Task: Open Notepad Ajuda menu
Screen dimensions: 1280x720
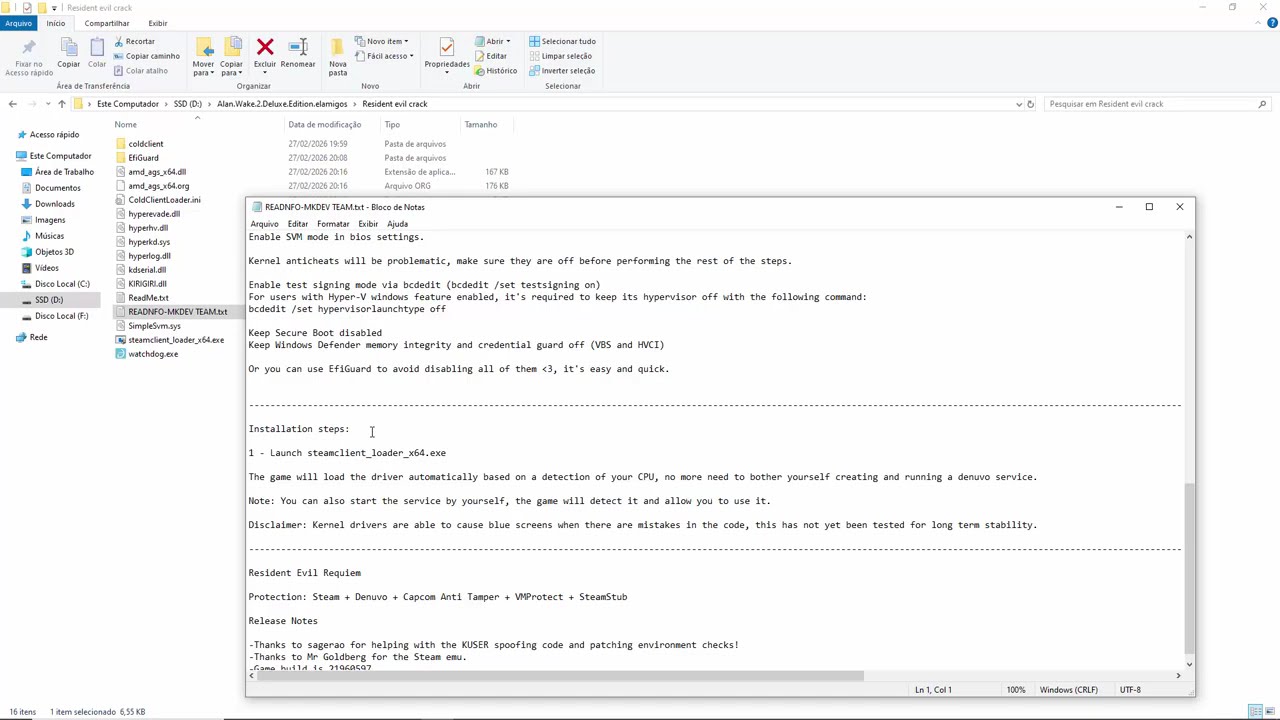Action: [x=397, y=224]
